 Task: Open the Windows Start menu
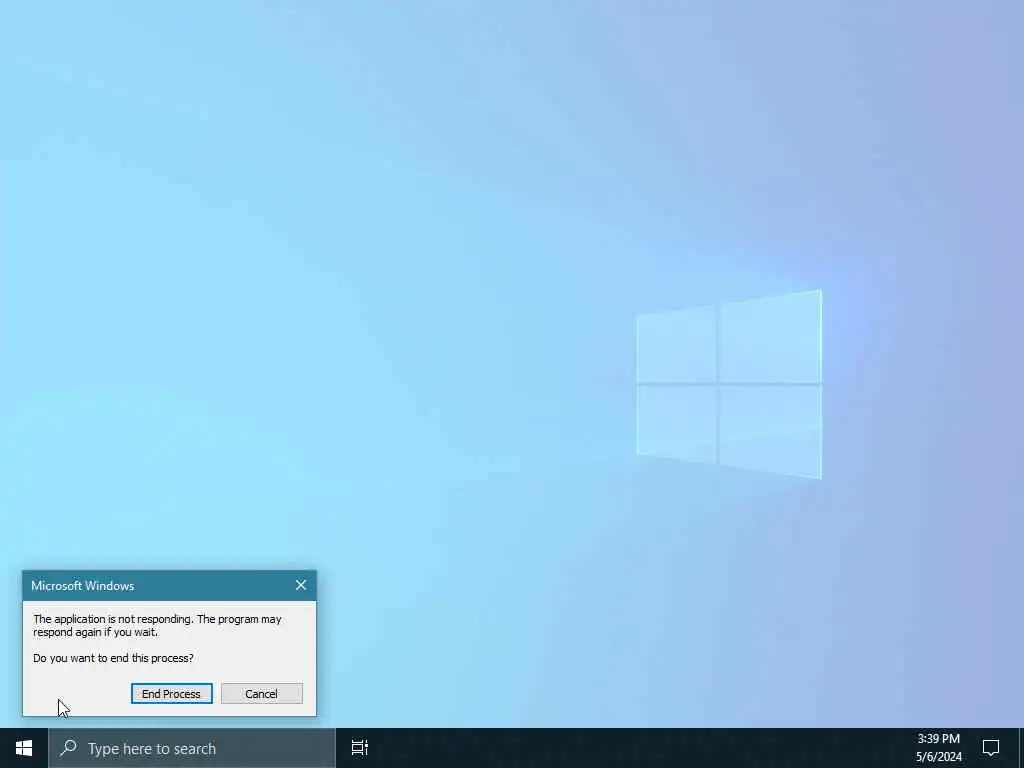click(x=24, y=748)
